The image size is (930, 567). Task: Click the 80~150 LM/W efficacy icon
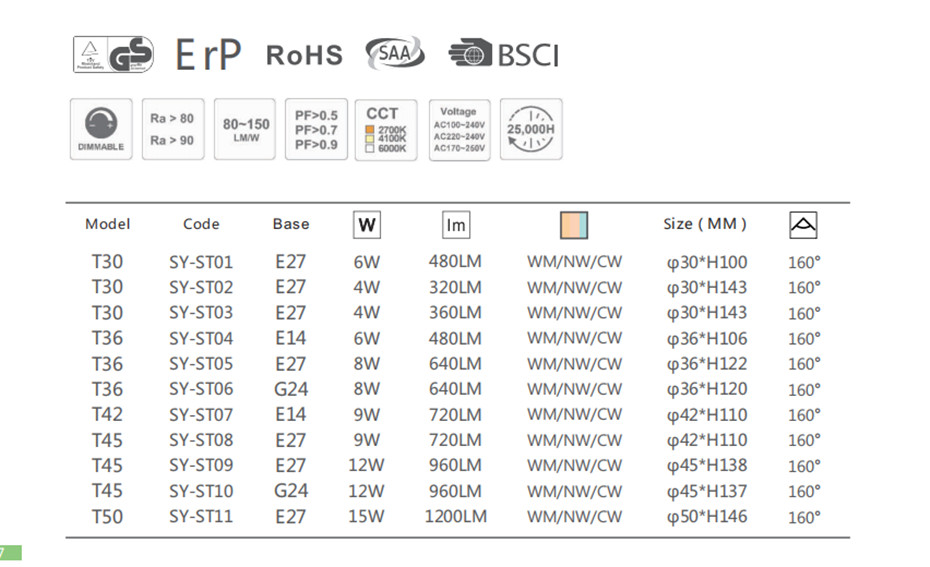245,130
